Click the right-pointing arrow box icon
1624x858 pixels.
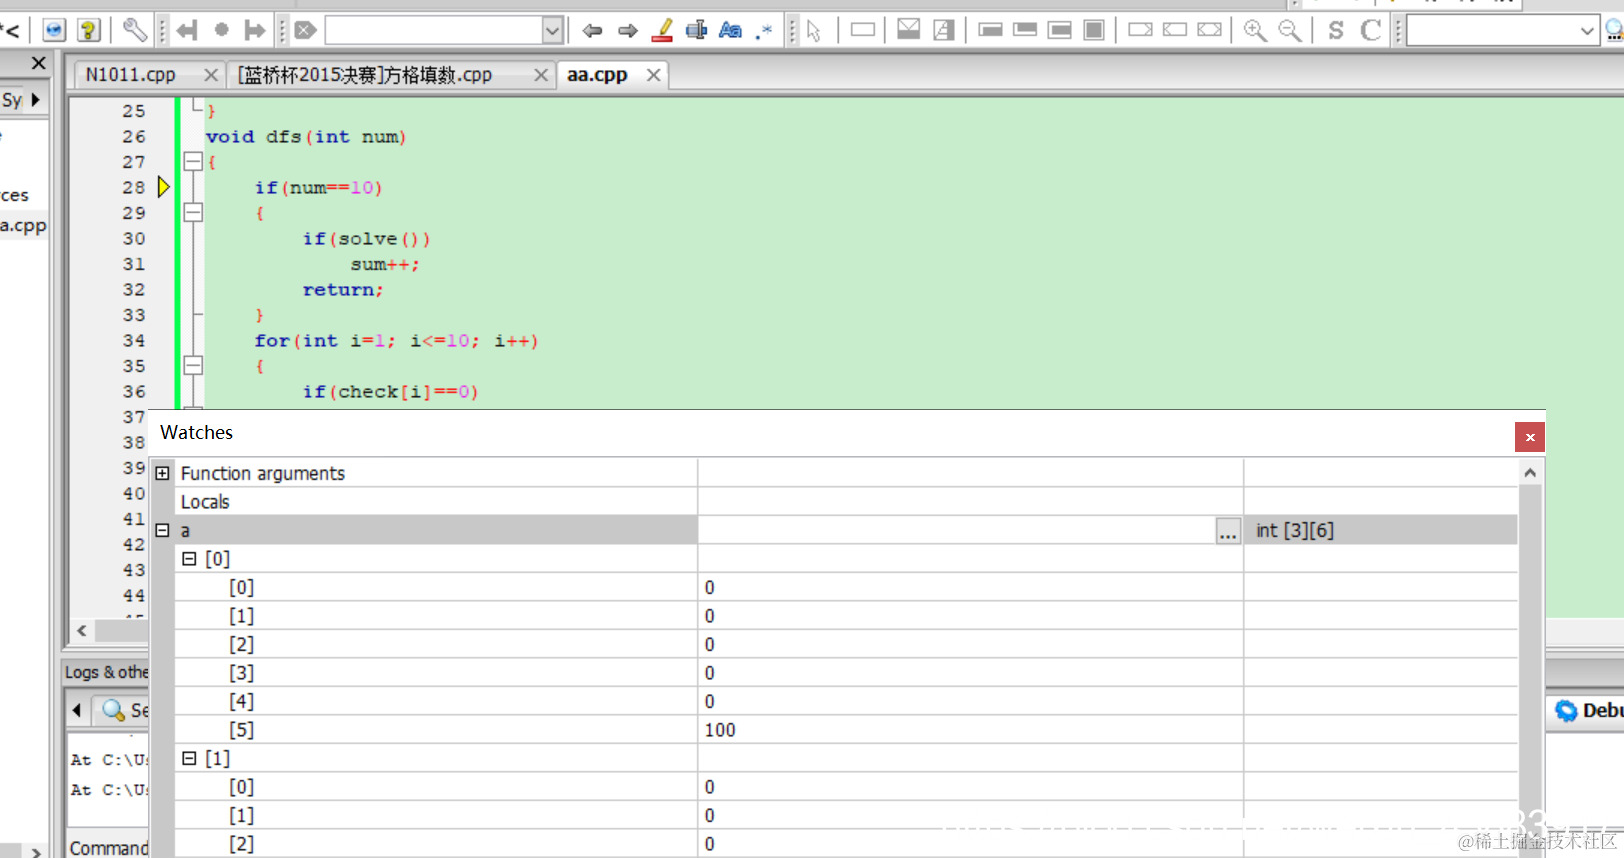1140,30
